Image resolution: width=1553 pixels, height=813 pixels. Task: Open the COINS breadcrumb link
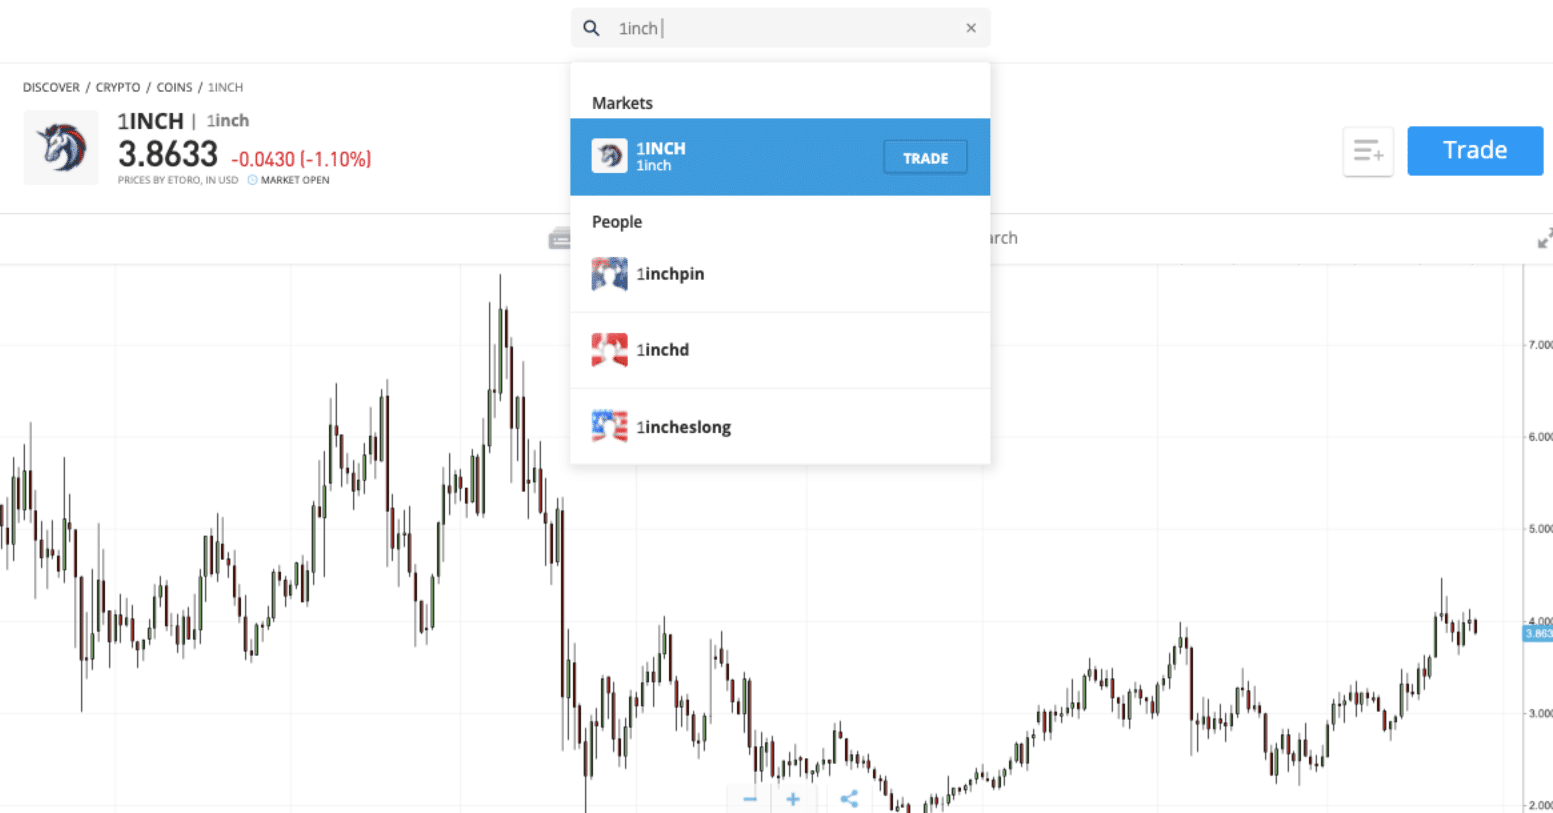coord(174,88)
